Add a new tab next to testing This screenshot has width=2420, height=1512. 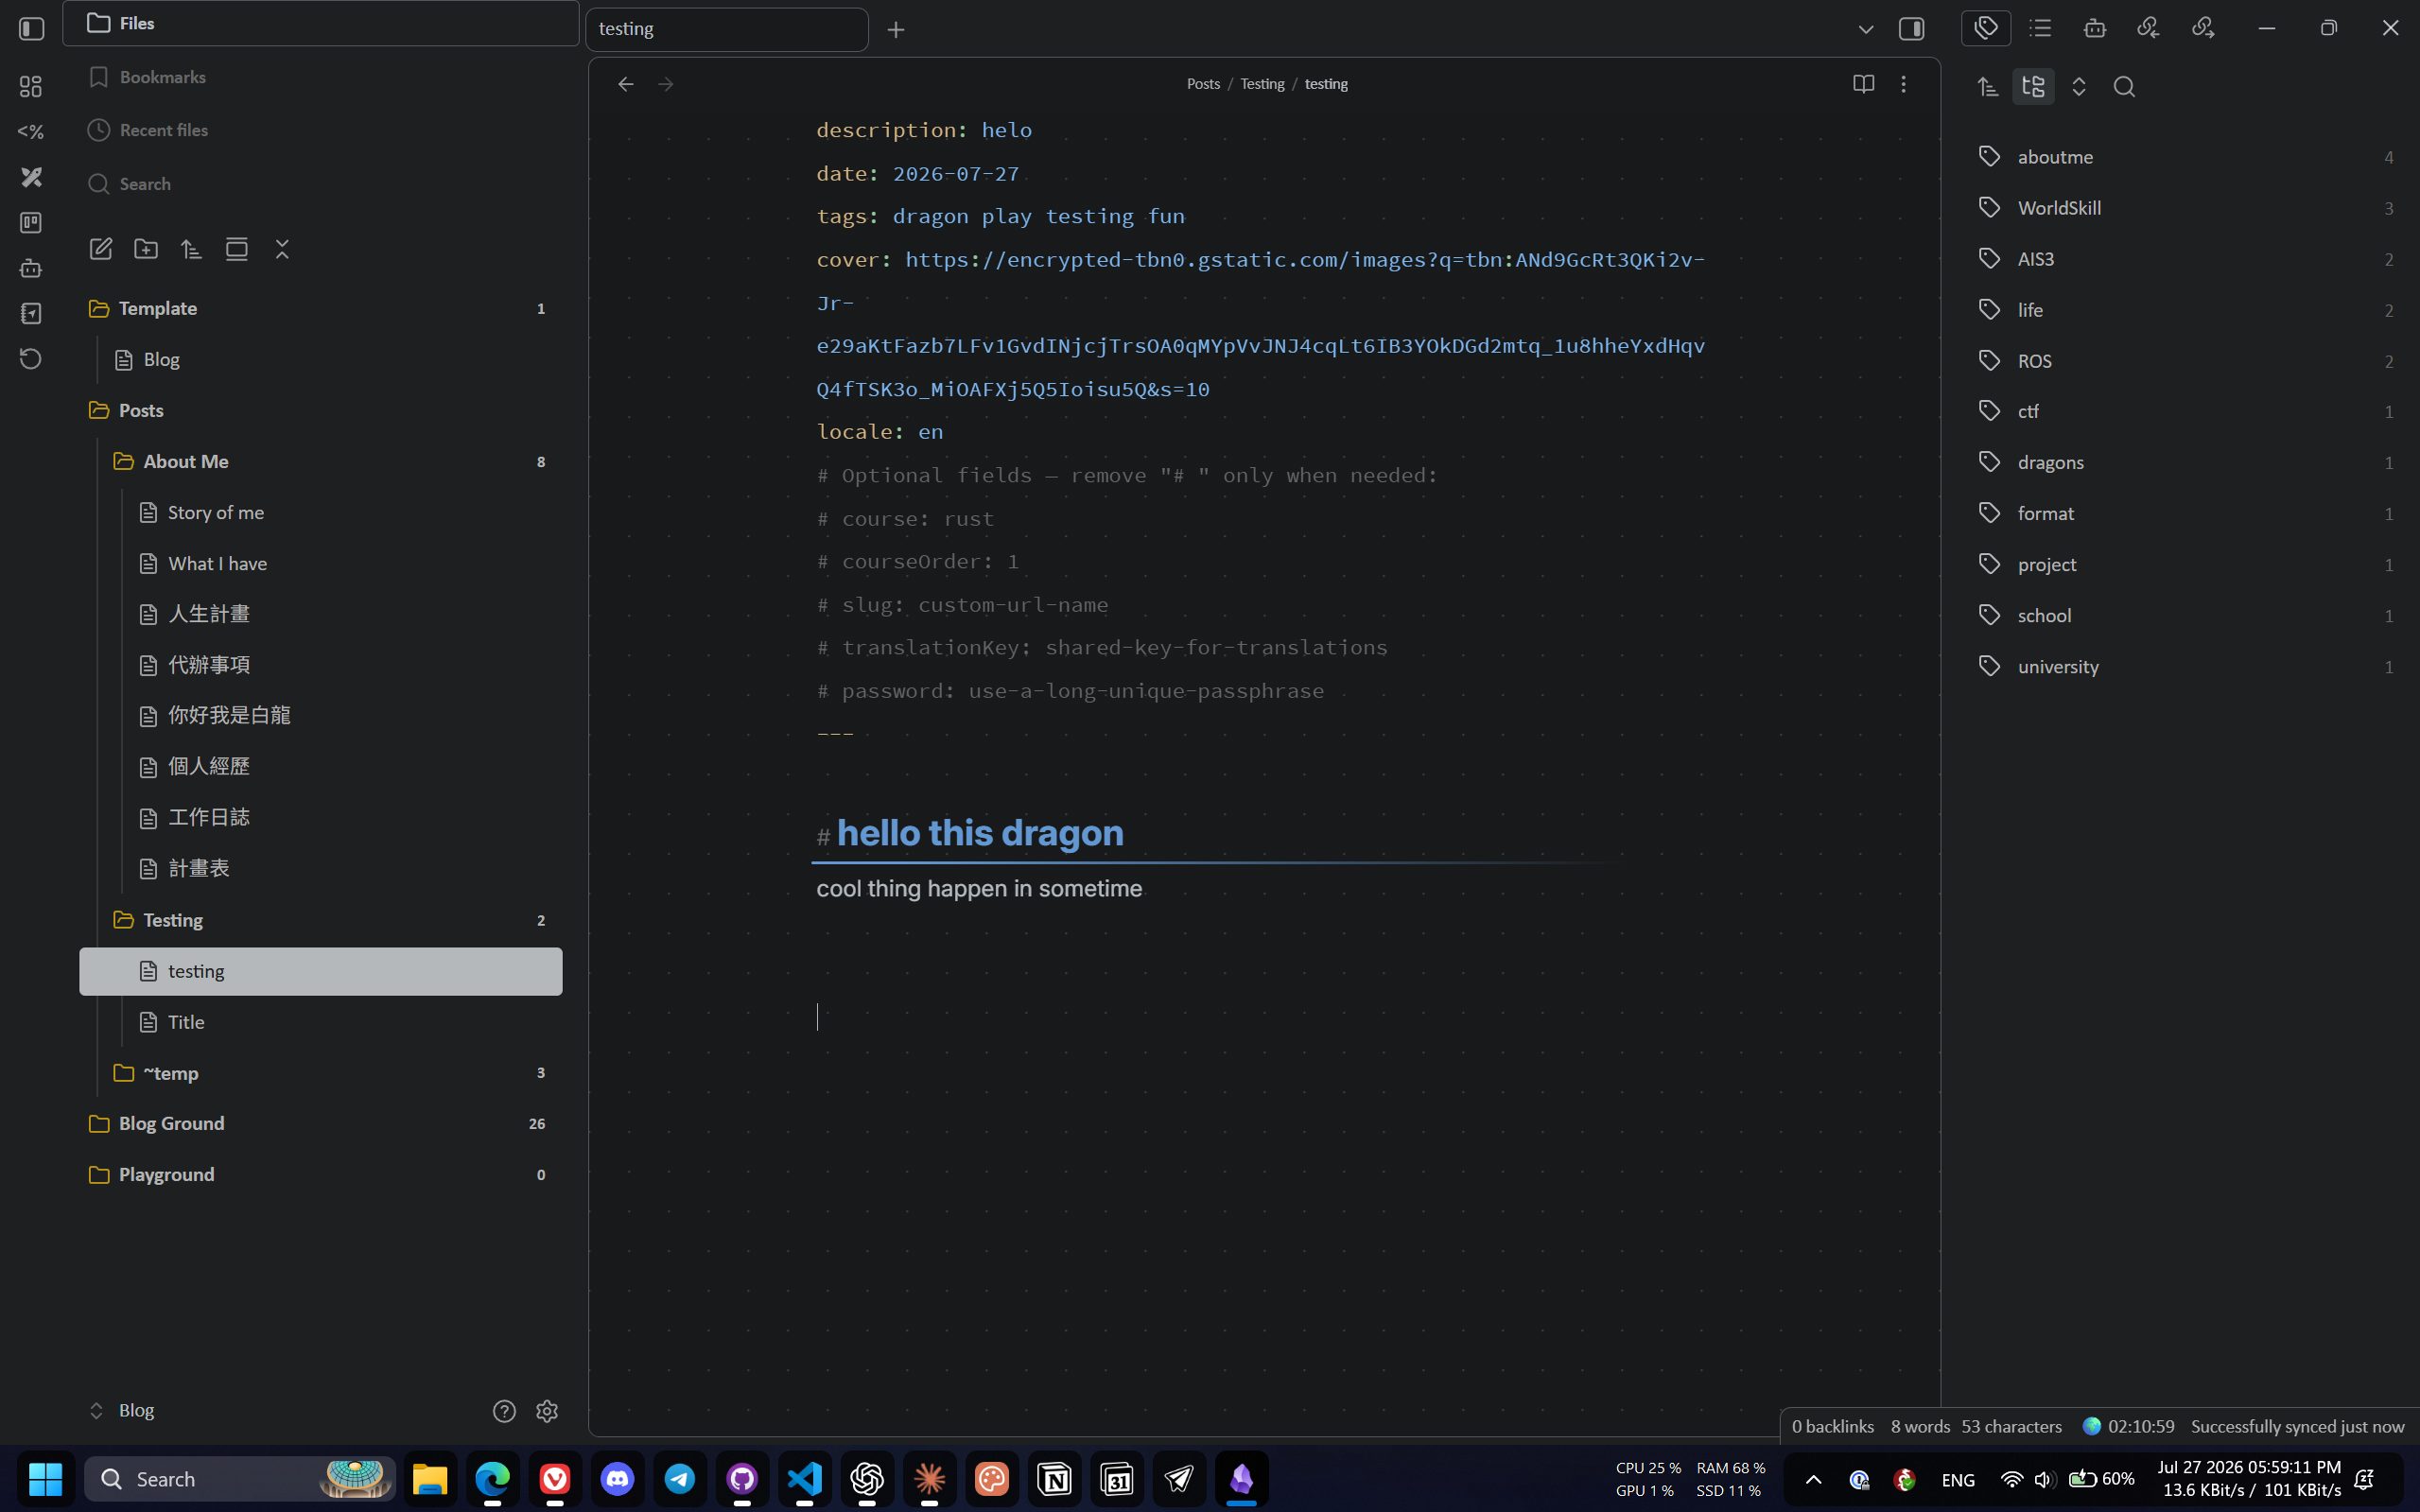pos(896,30)
